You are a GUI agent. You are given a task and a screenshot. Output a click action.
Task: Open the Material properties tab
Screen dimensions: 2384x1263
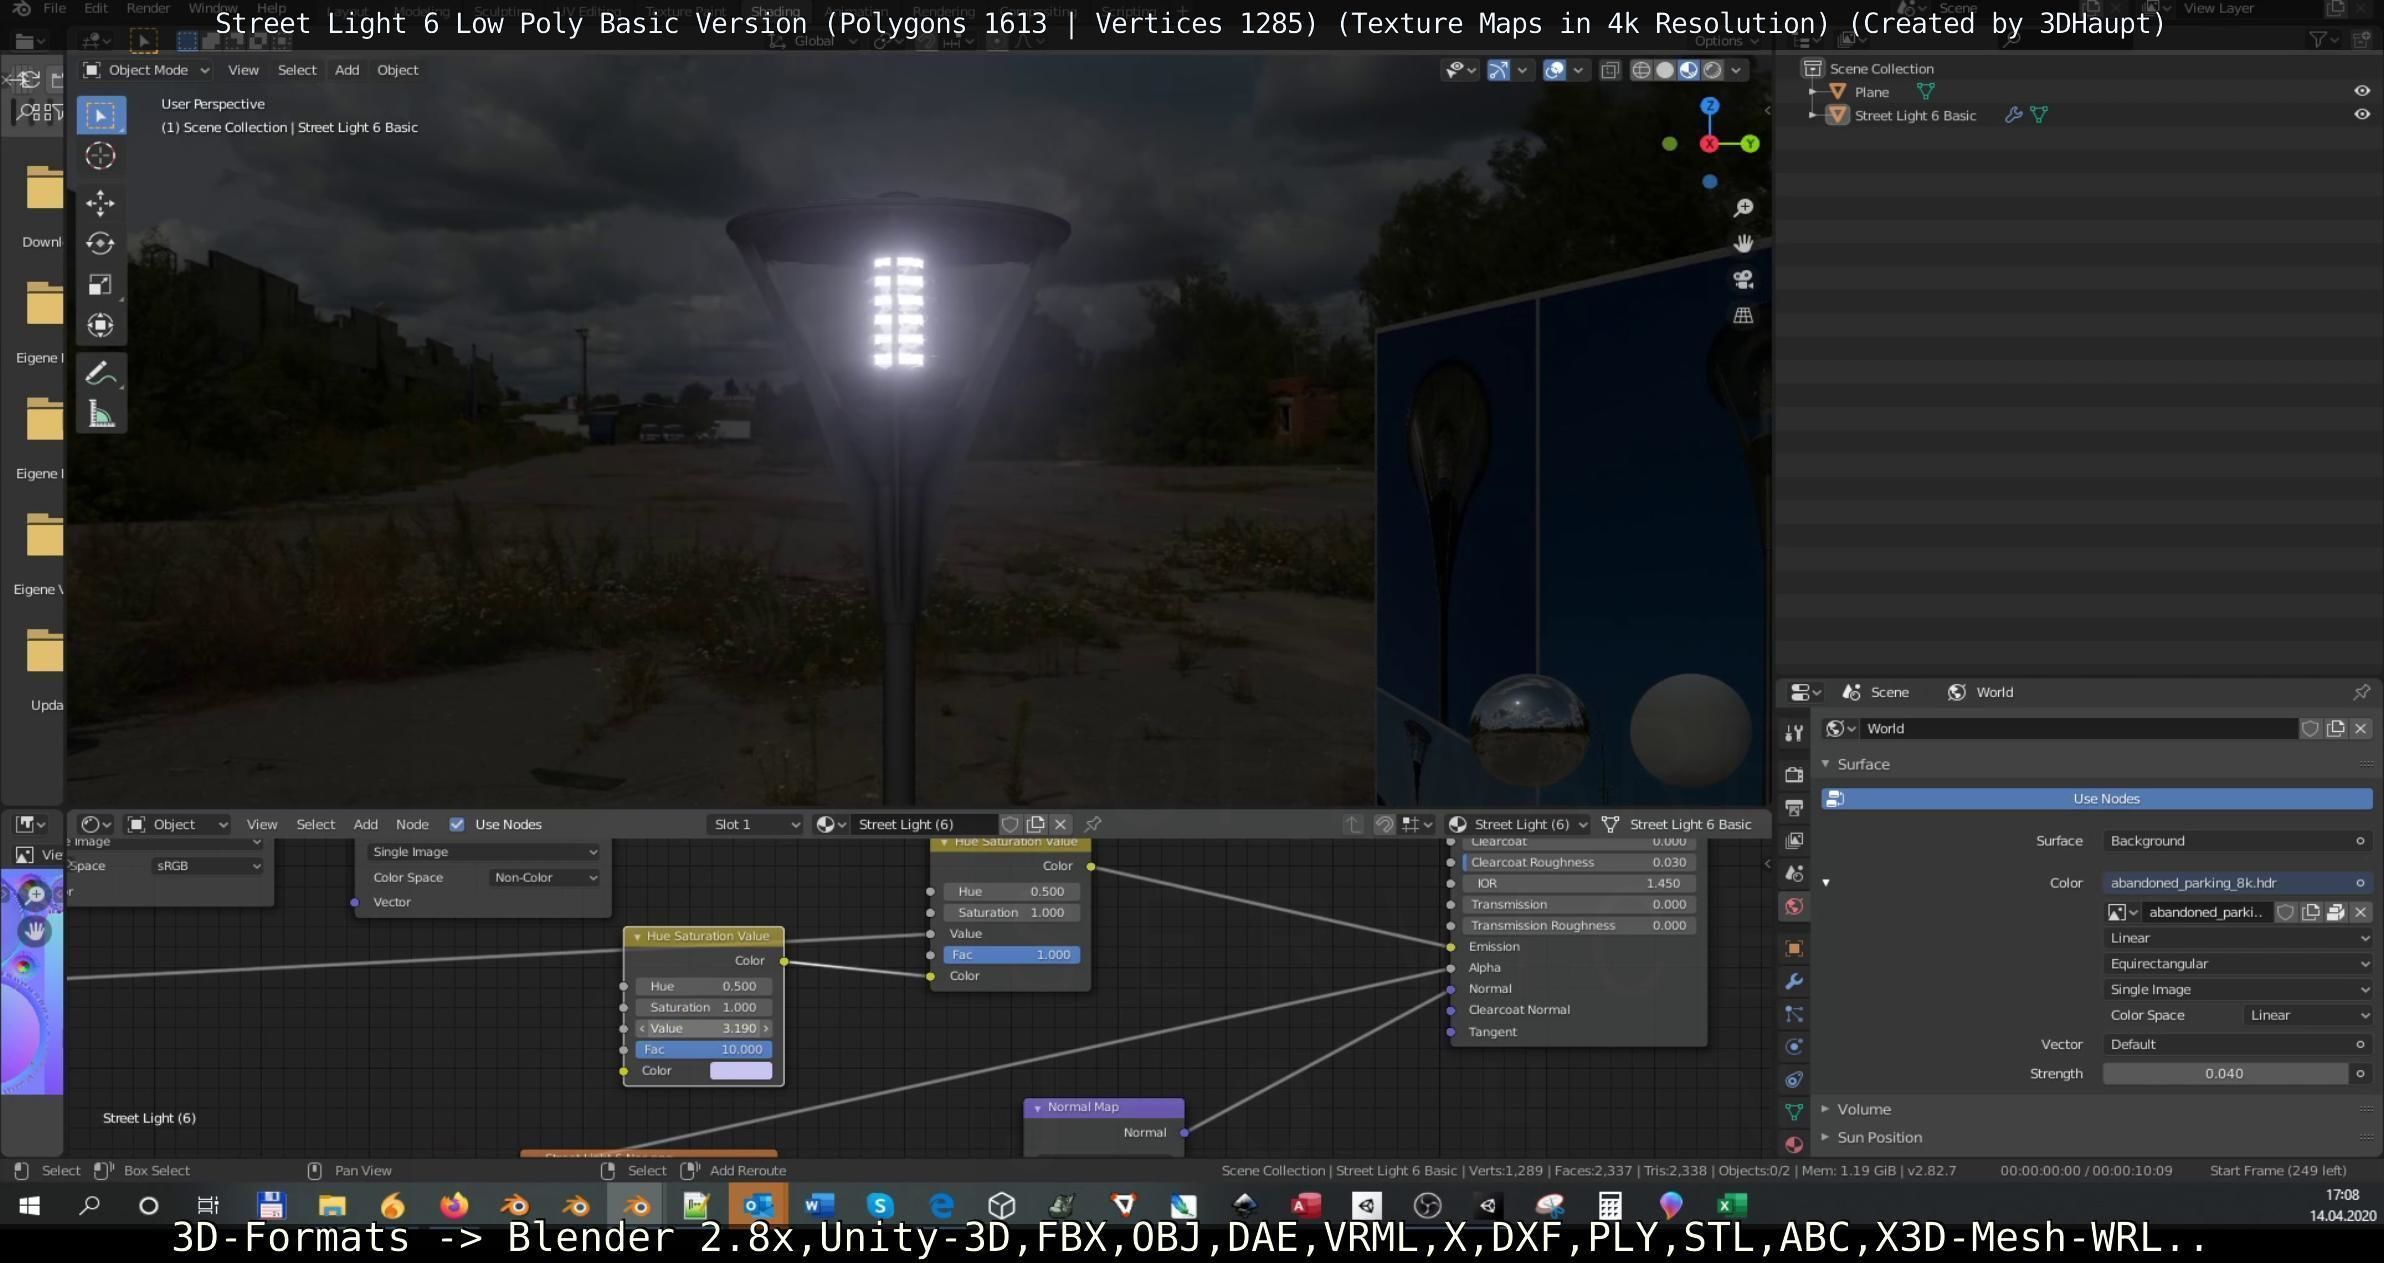[1794, 1144]
